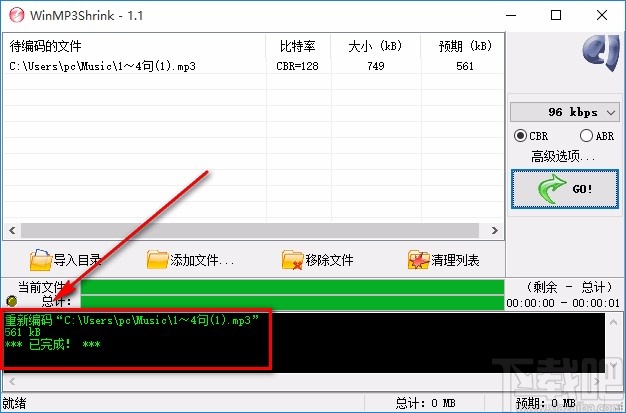Select the 1~4句(1).mp3 file row
Viewport: 626px width, 413px height.
pyautogui.click(x=254, y=66)
